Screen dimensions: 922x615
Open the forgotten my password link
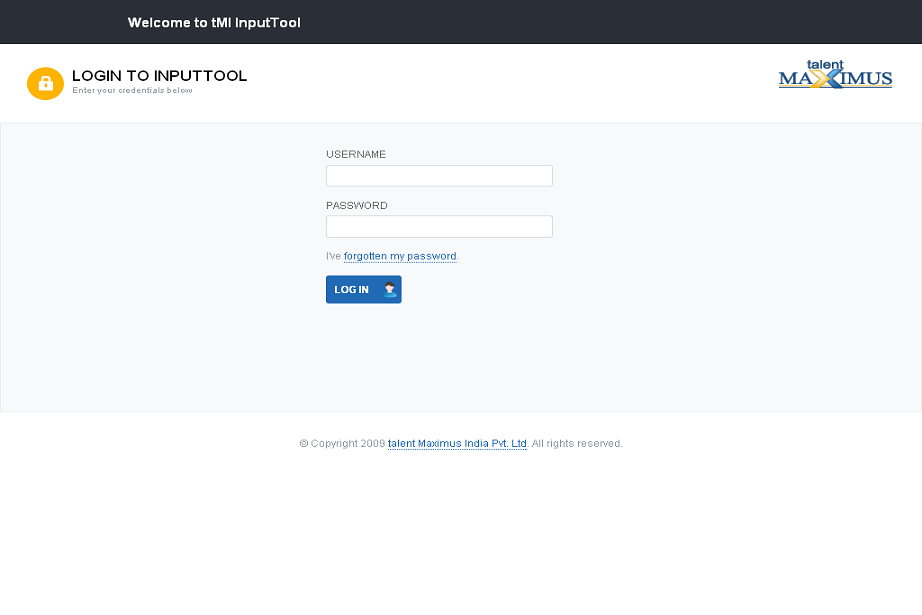coord(400,257)
